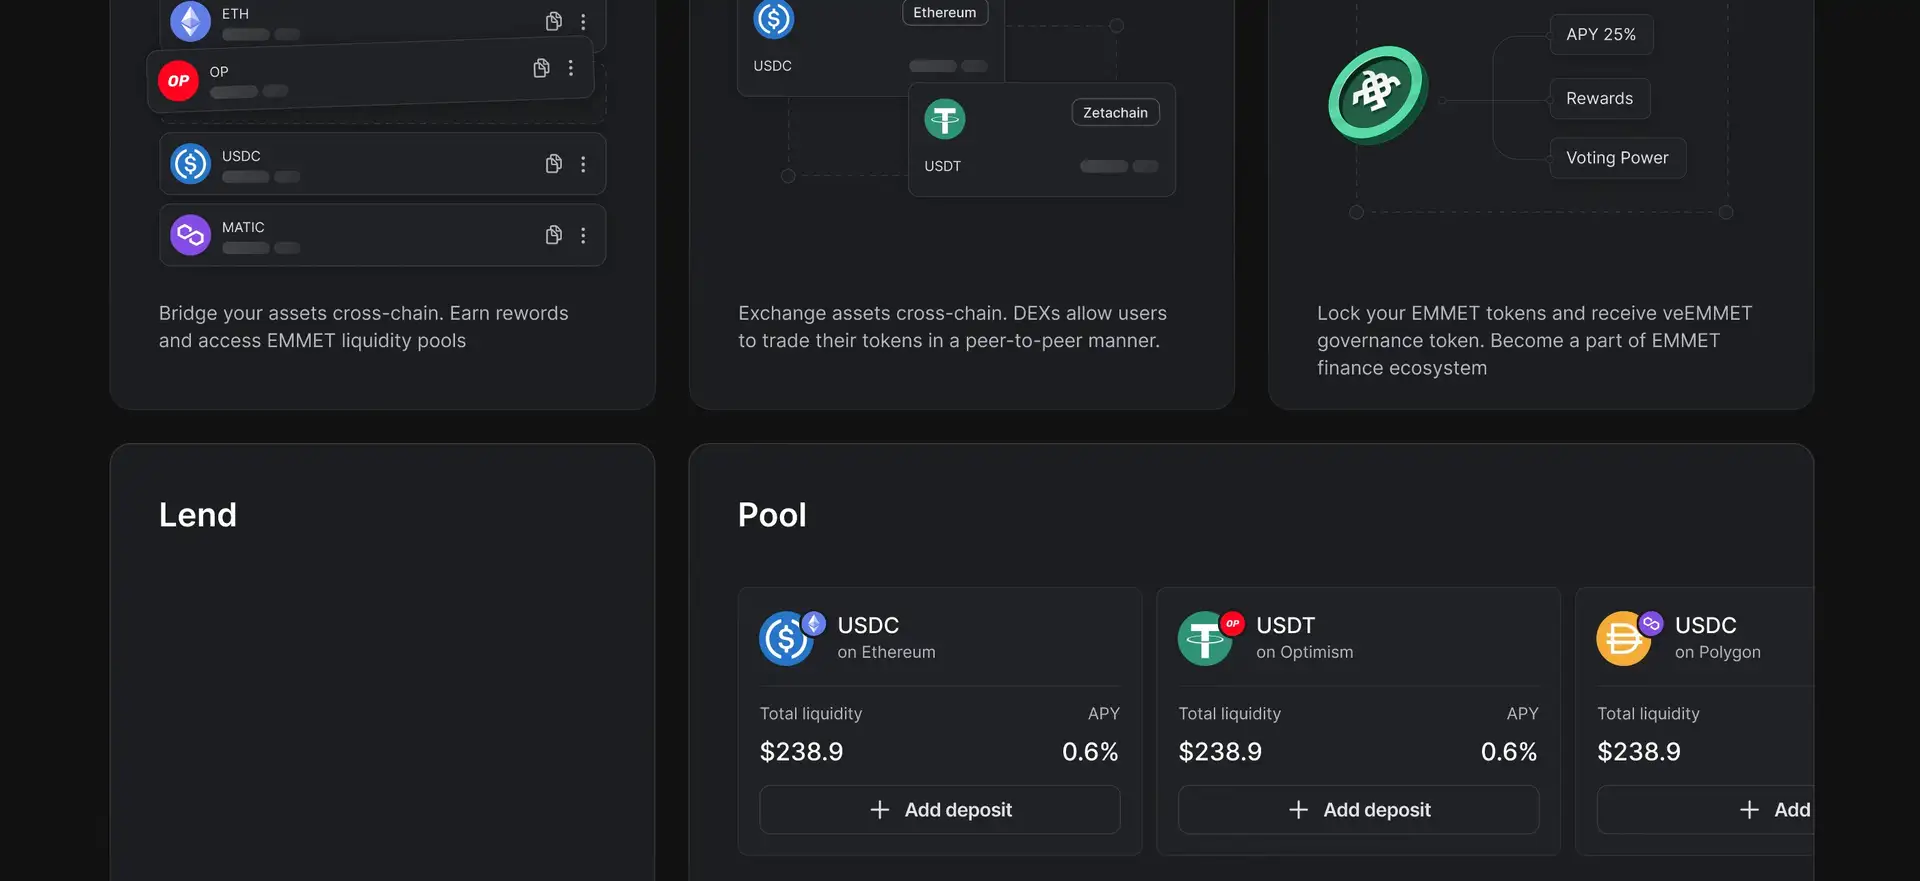Select the Zetachain network tag
Screen dimensions: 1920x881
(1115, 113)
